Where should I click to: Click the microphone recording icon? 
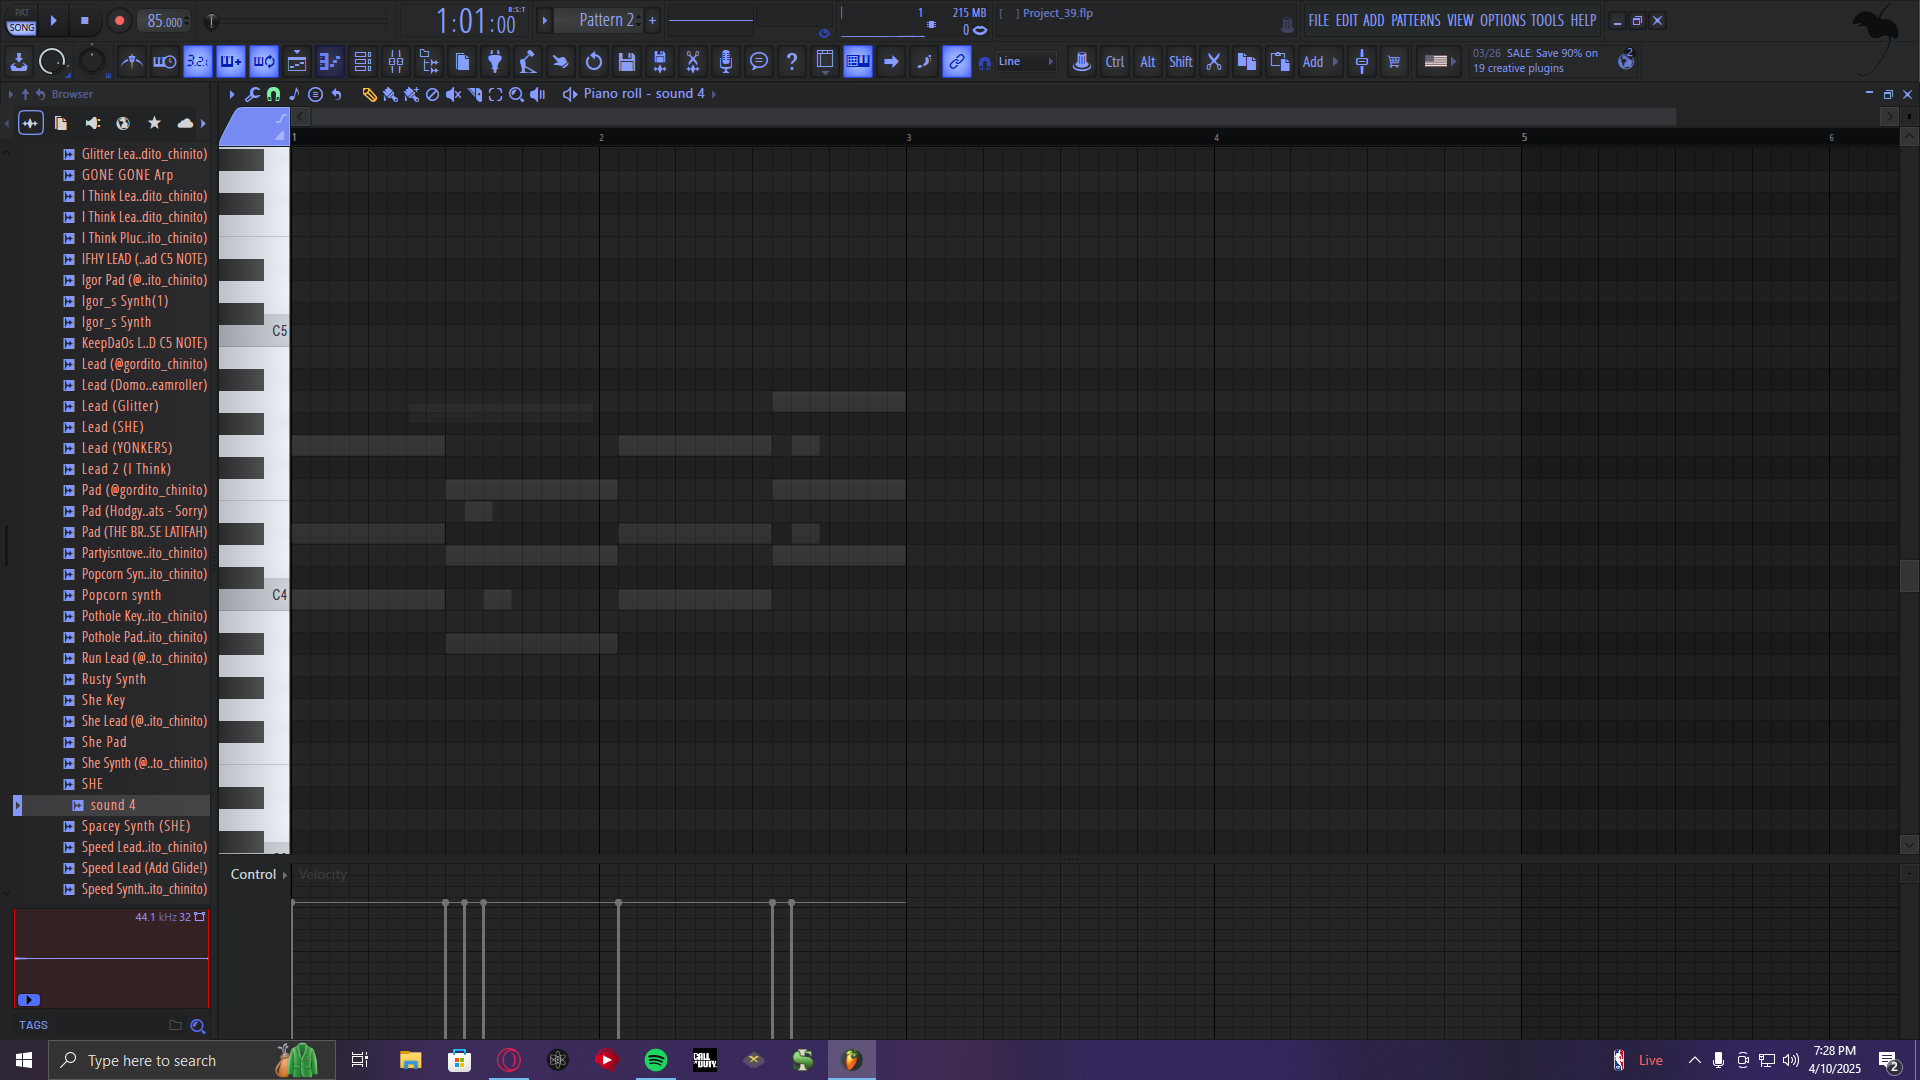click(x=726, y=62)
